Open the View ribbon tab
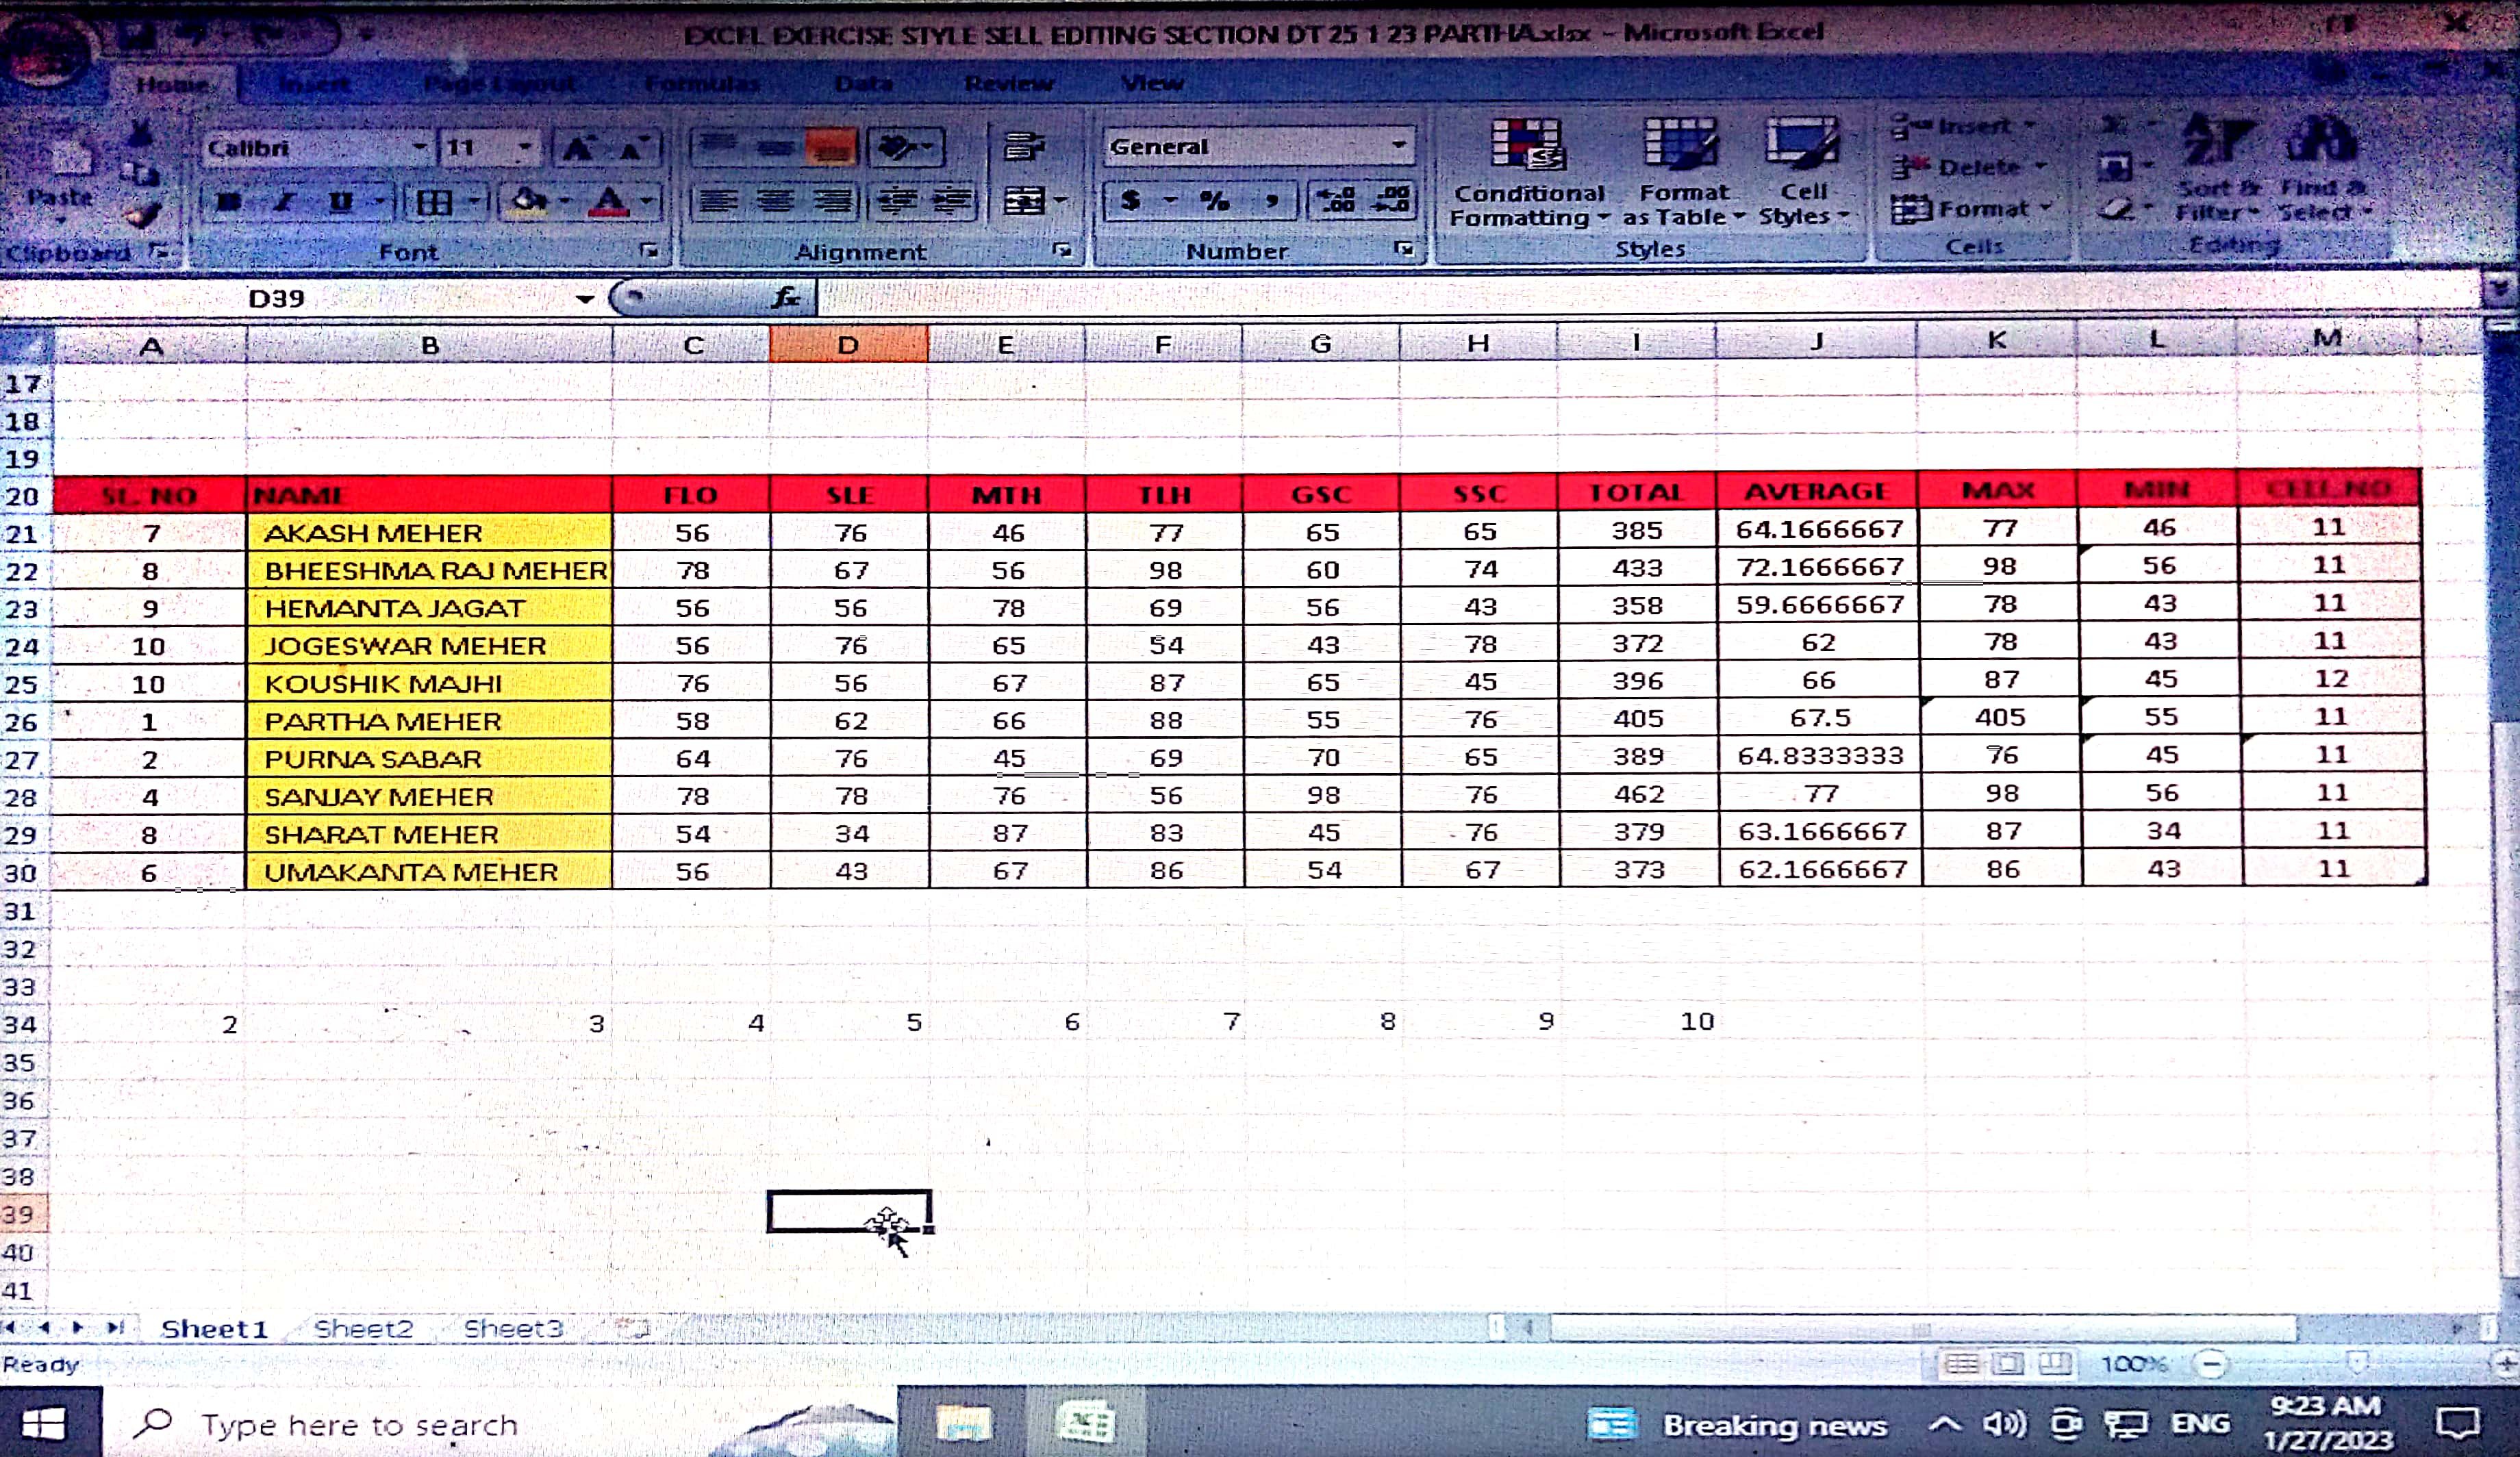The image size is (2520, 1457). [x=1152, y=83]
